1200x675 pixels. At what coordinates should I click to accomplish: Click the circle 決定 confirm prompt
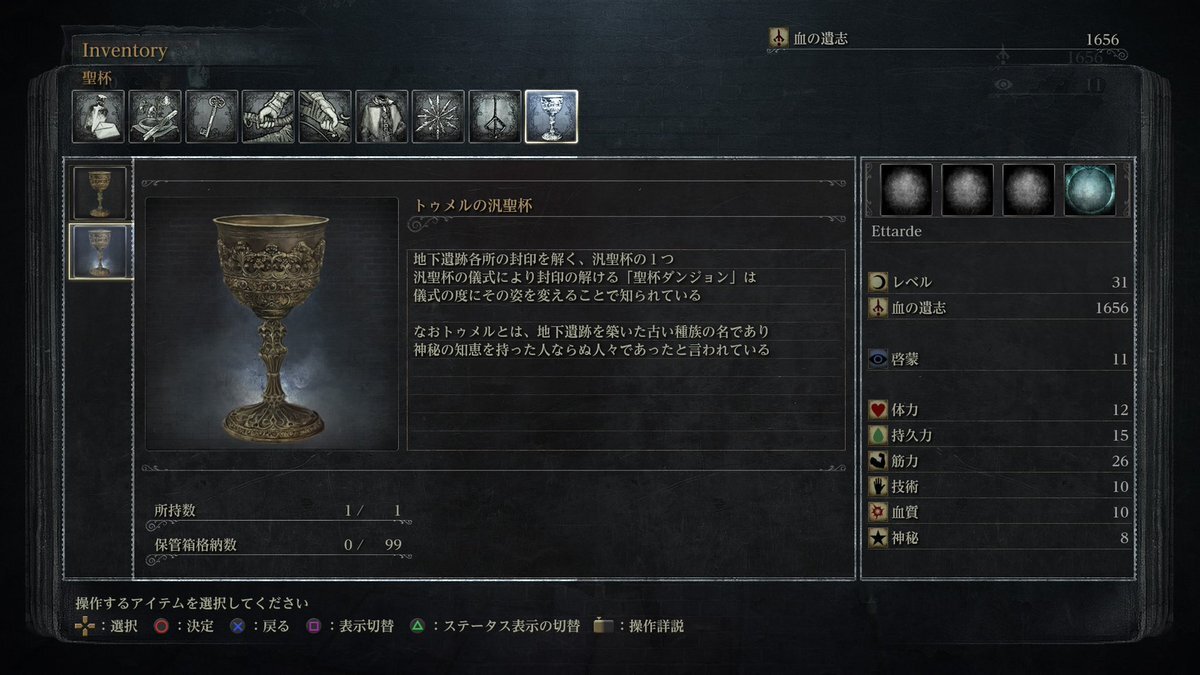tap(185, 626)
